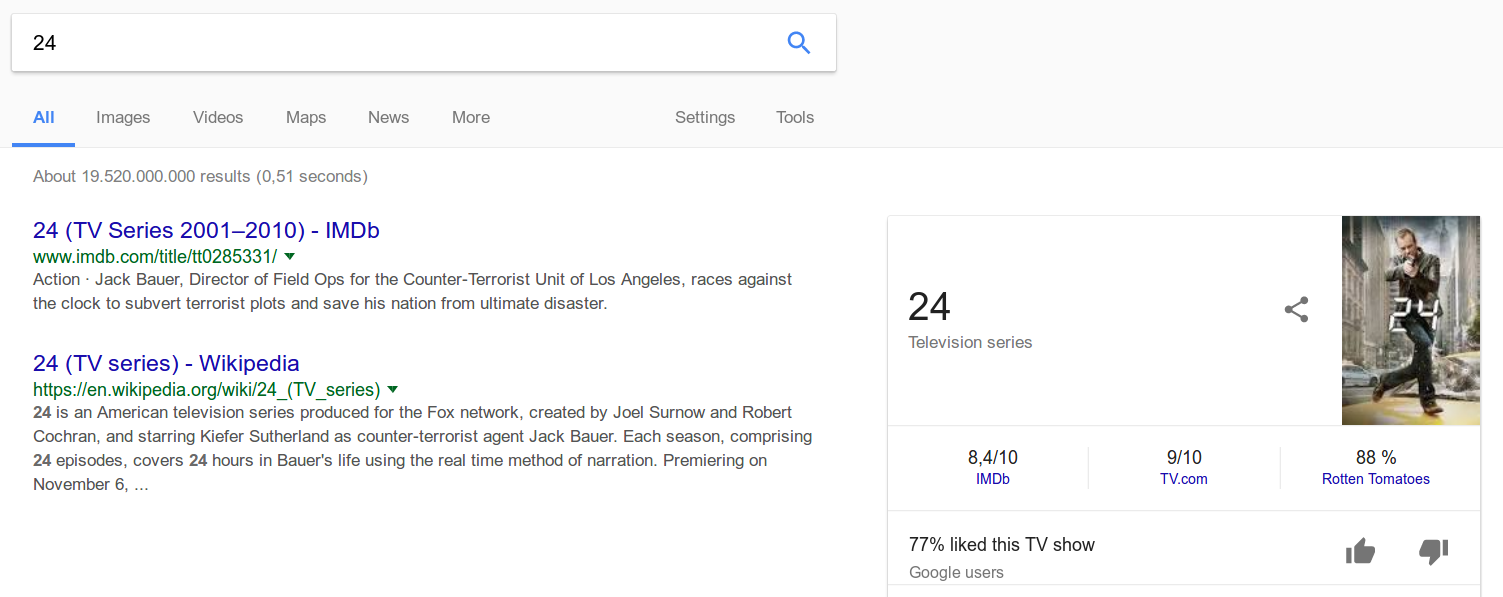Click the blue search magnifier icon
Screen dimensions: 1503x597
click(798, 43)
